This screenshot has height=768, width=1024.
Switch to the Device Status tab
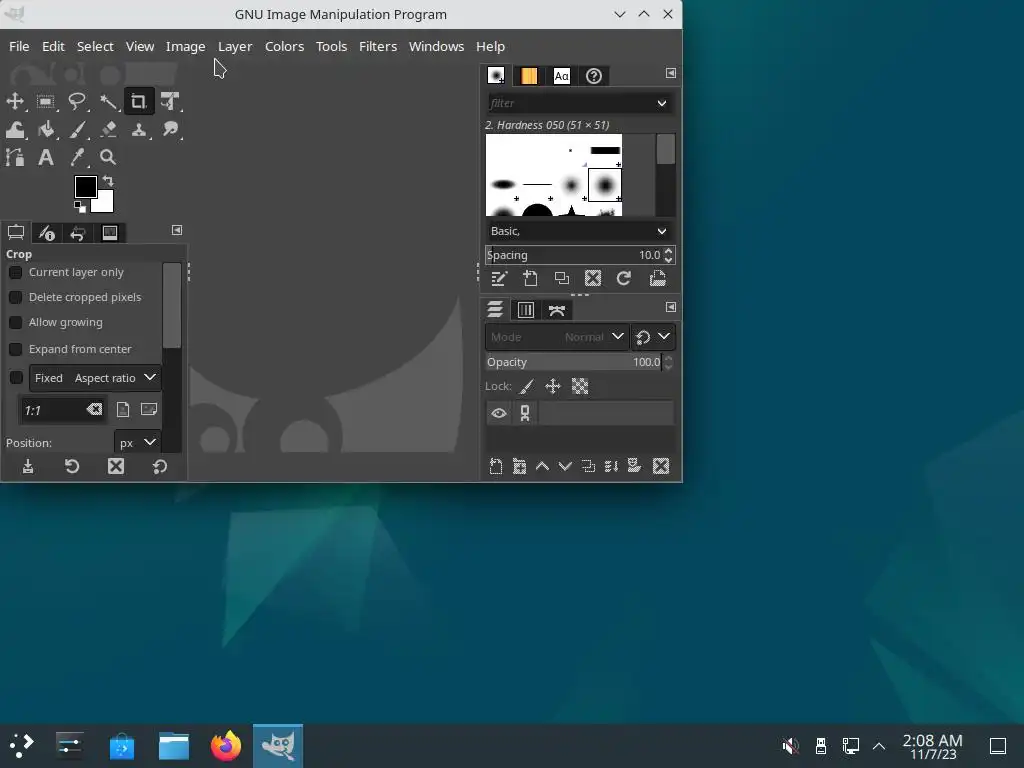47,233
